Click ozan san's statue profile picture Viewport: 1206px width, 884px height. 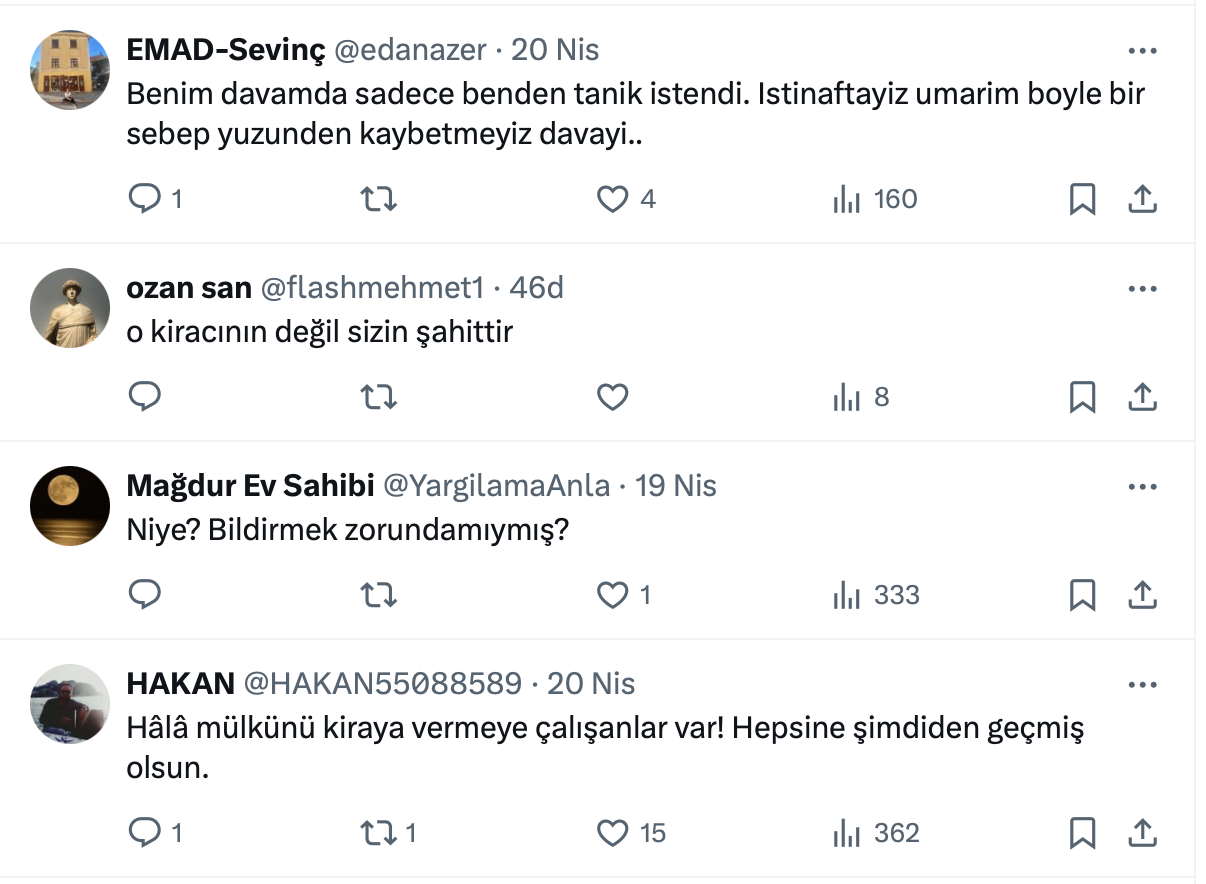click(70, 308)
